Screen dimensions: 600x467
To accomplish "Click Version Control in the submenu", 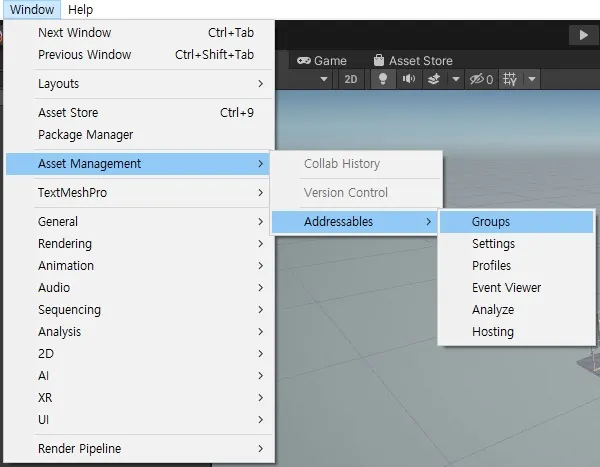I will (x=357, y=193).
